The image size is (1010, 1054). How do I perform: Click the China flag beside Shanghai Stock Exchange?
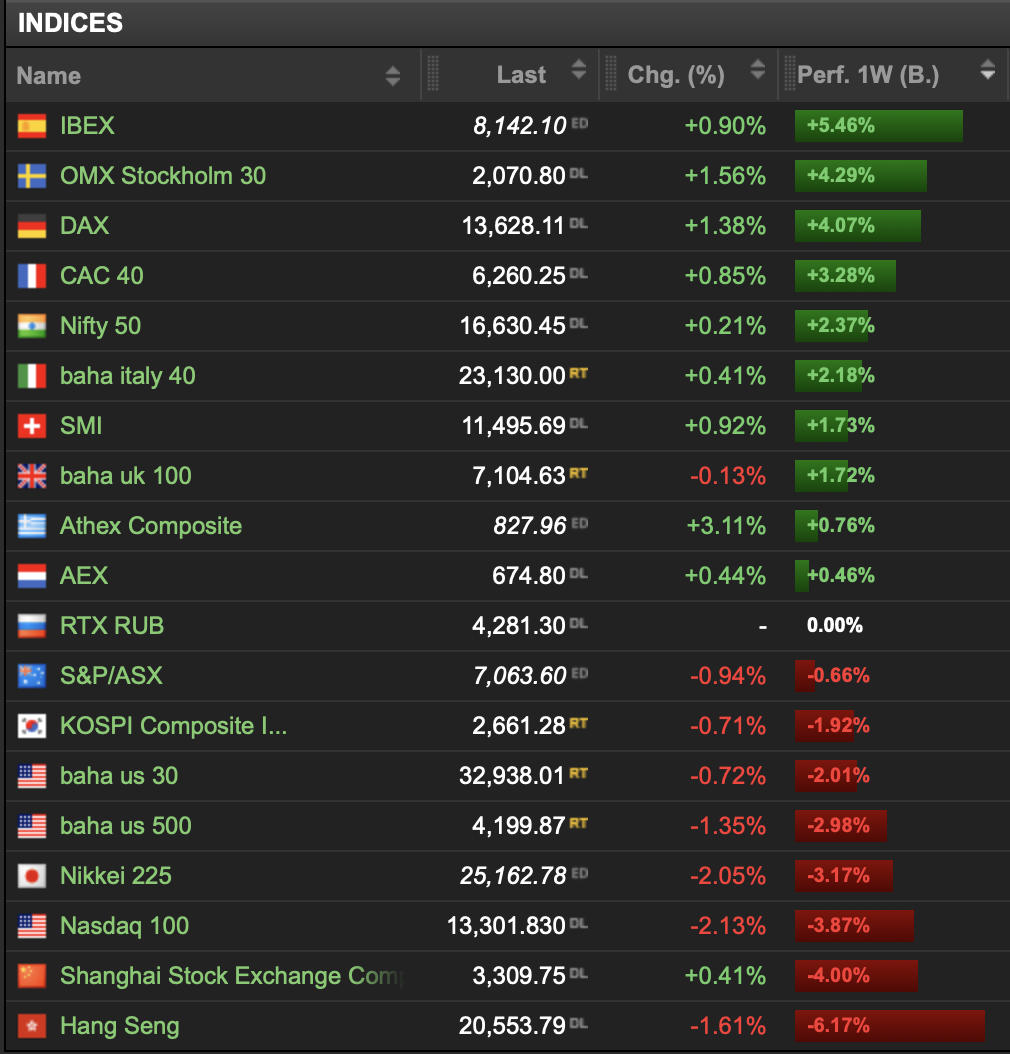coord(32,976)
